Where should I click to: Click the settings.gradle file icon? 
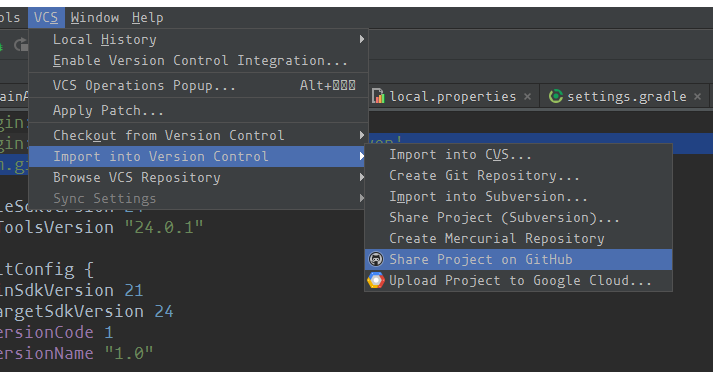pos(555,96)
